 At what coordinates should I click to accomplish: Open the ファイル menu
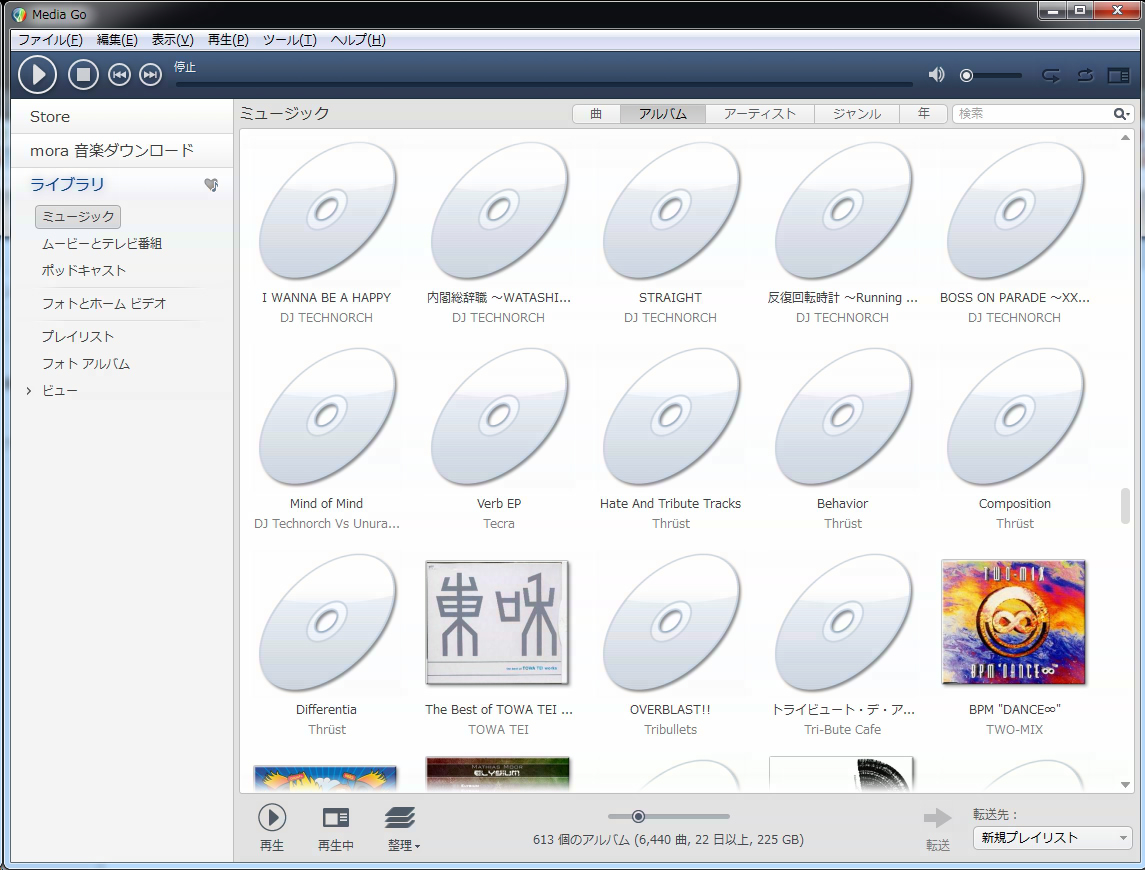pyautogui.click(x=50, y=39)
